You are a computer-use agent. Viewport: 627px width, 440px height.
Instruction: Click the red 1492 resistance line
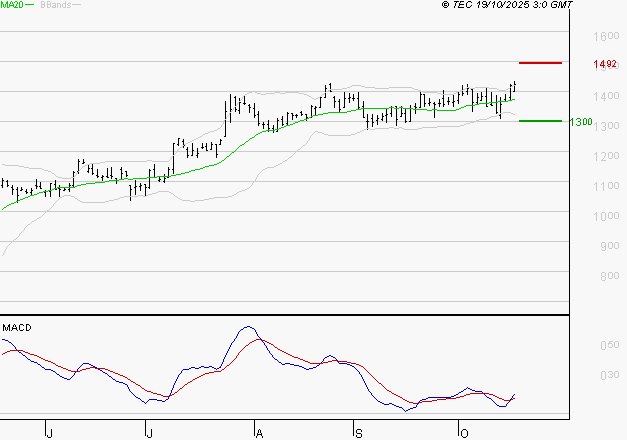[540, 63]
